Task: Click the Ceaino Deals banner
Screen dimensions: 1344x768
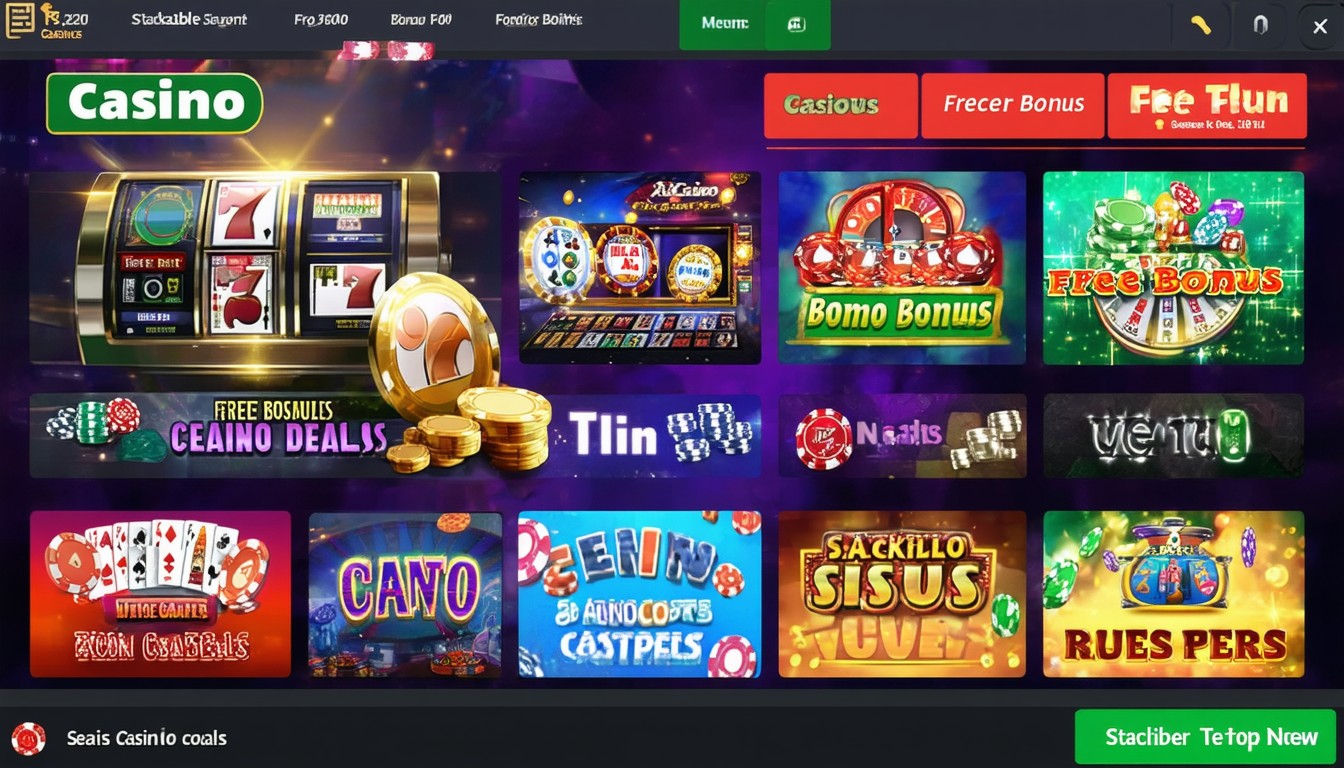Action: click(215, 435)
